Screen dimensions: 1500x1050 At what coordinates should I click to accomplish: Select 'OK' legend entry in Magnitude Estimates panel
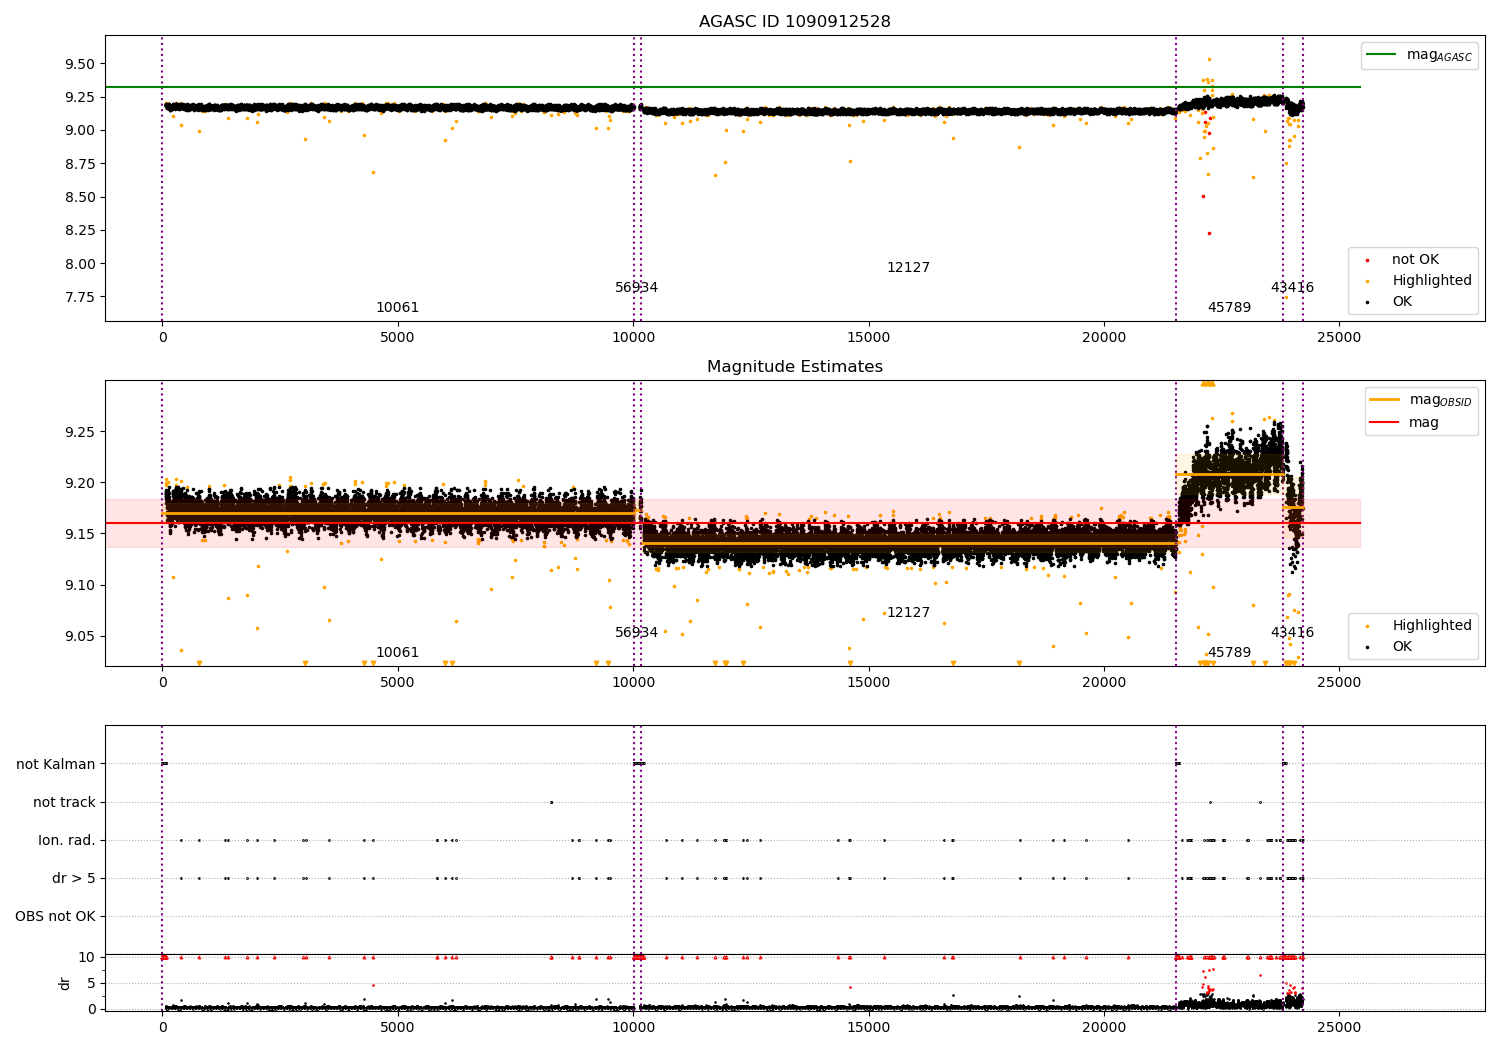point(1389,647)
